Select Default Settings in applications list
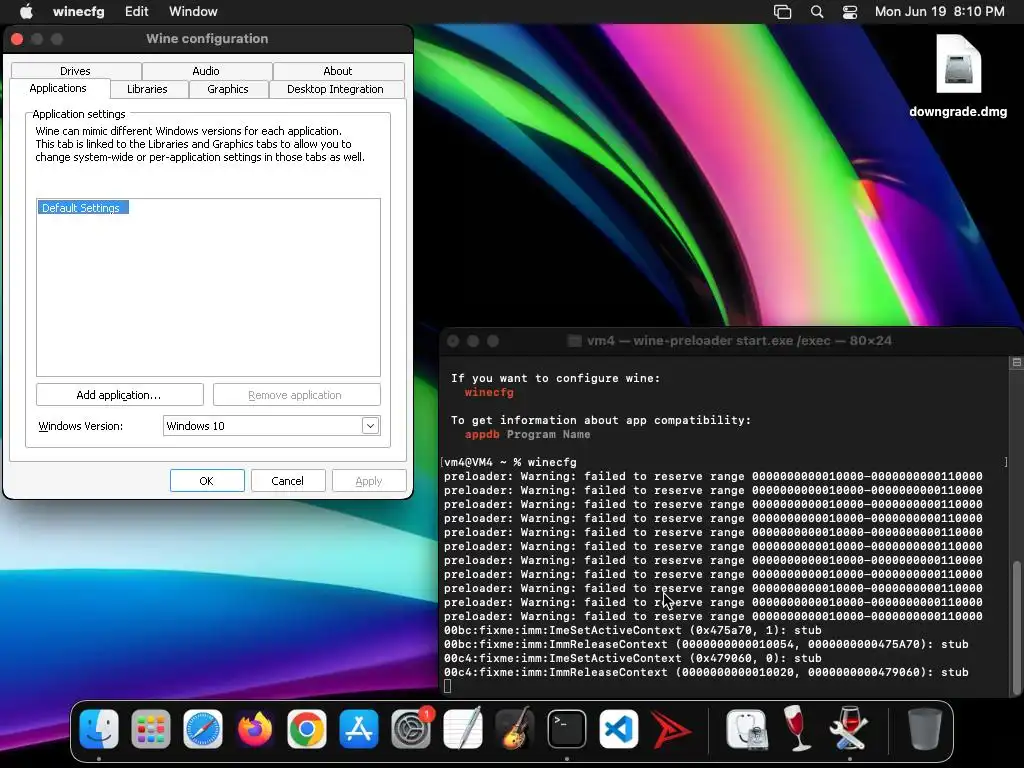Viewport: 1024px width, 768px height. pos(82,208)
